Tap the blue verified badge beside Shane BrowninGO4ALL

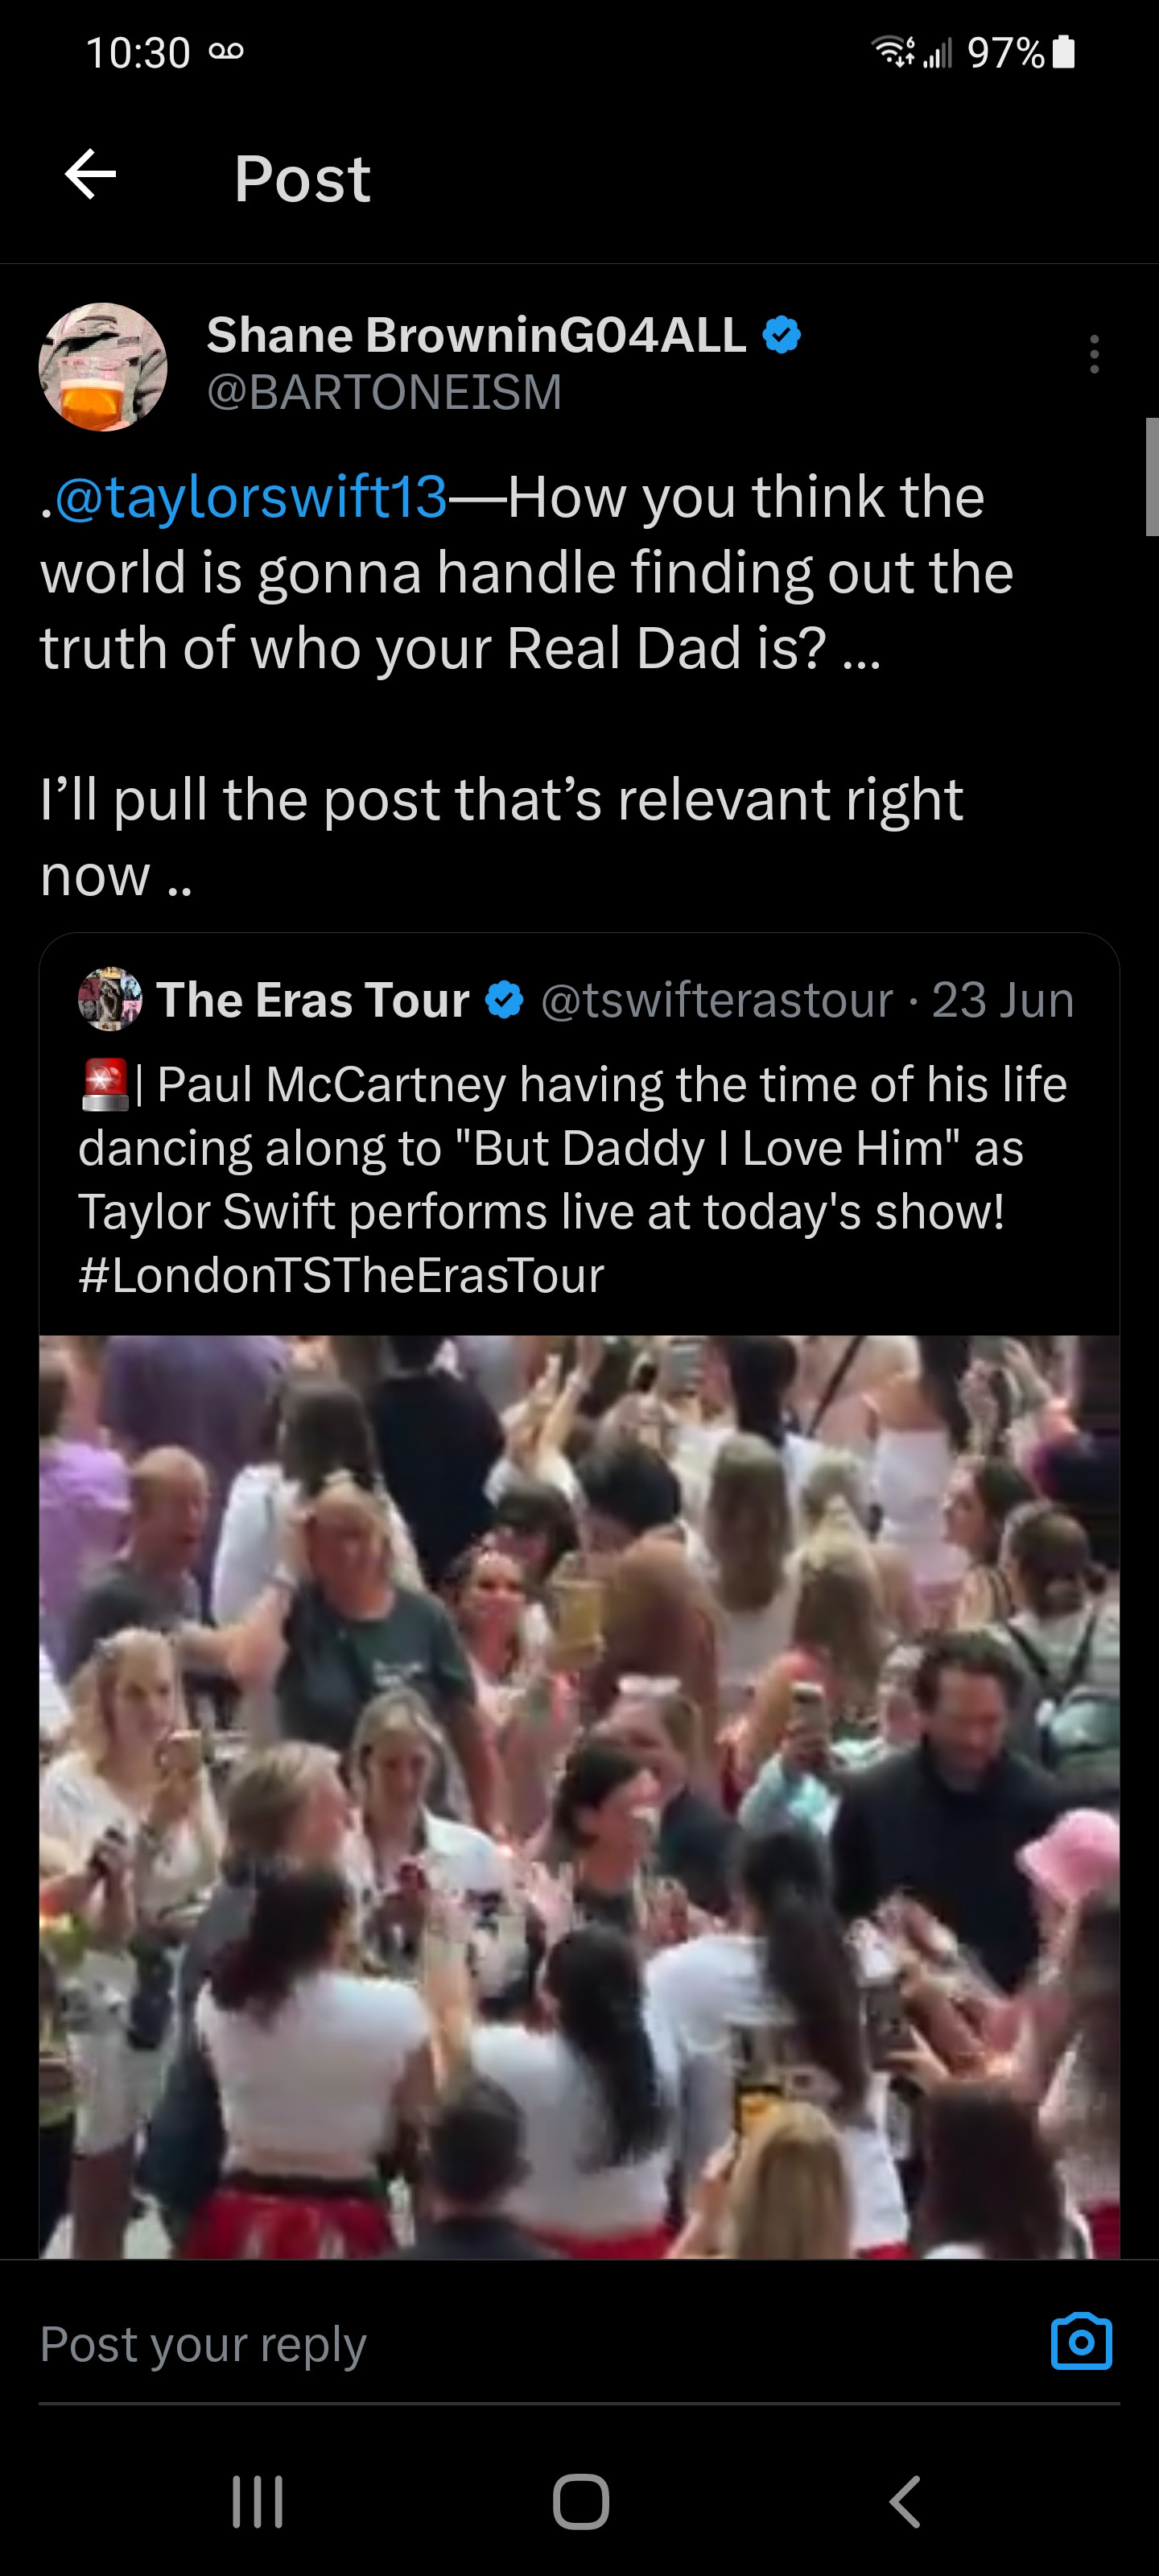[x=781, y=335]
